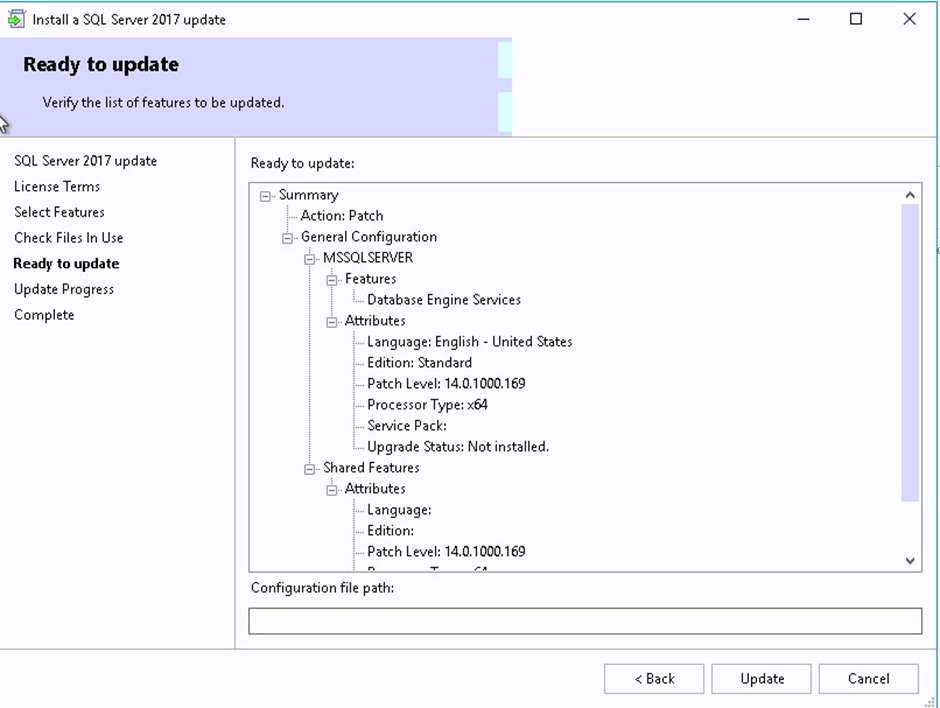
Task: Click the summary tree scrollbar thumb
Action: (910, 353)
